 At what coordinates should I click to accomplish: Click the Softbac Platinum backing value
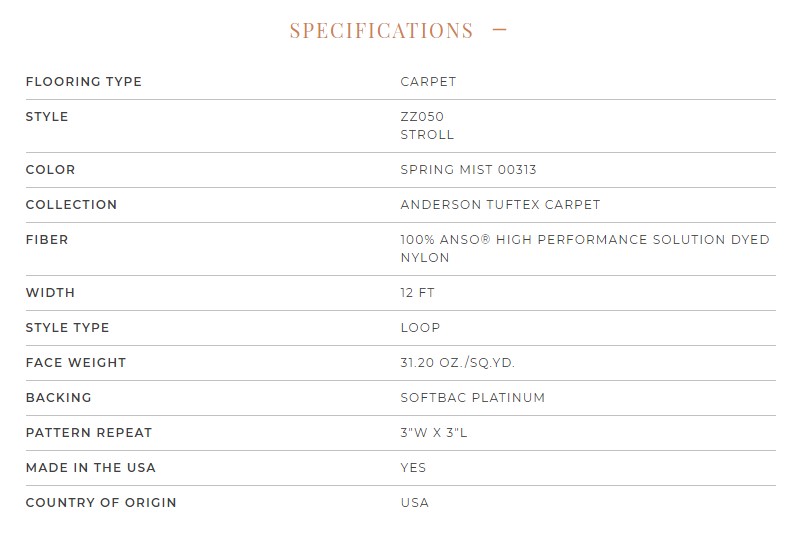click(x=473, y=398)
